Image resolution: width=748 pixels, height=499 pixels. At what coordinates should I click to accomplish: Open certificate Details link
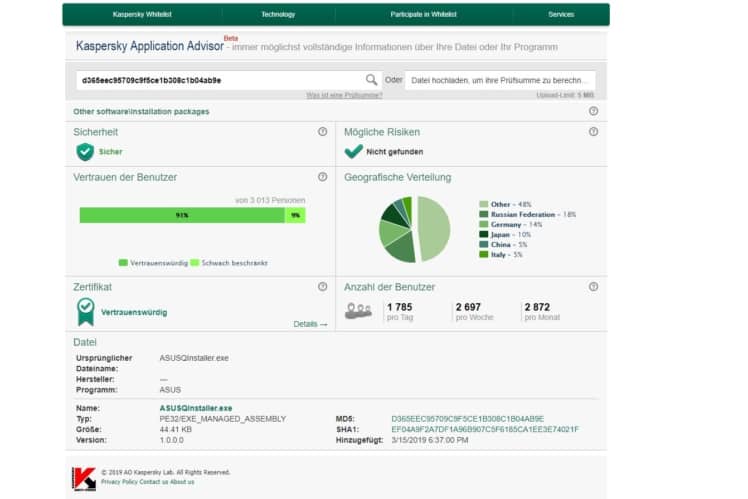point(310,324)
